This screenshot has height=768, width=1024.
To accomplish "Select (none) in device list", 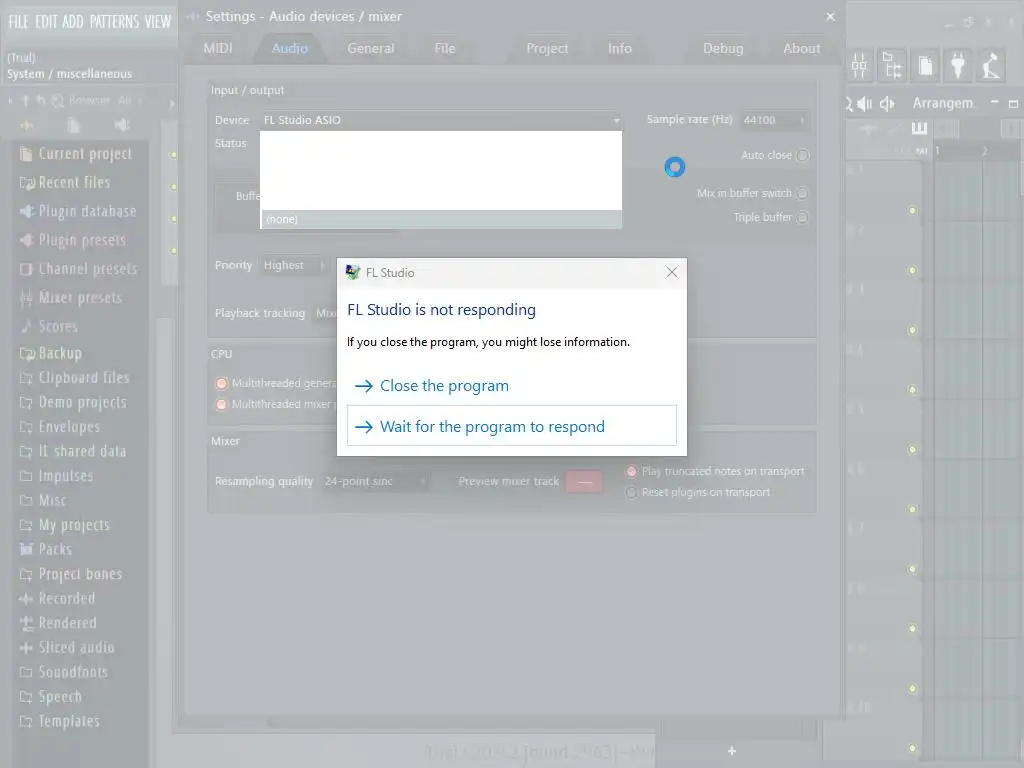I will coord(441,219).
